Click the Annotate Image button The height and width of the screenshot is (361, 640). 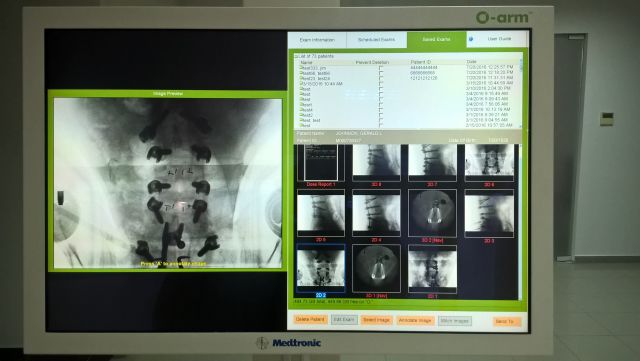tap(415, 321)
